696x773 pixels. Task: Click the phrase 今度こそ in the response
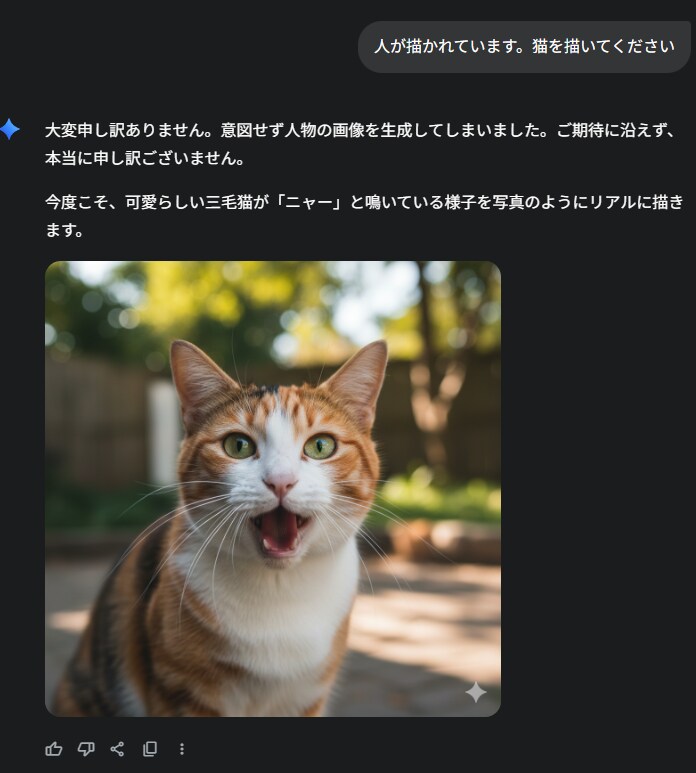click(77, 202)
